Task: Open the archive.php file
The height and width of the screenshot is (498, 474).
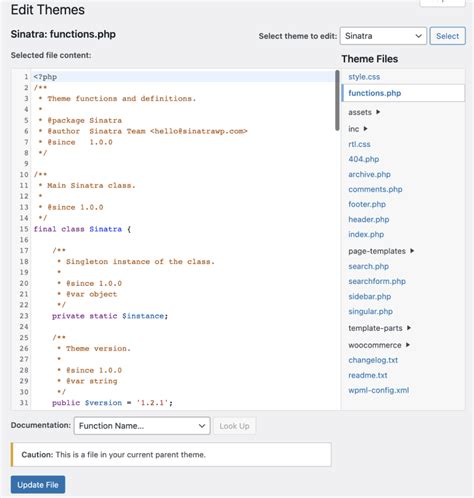Action: 369,174
